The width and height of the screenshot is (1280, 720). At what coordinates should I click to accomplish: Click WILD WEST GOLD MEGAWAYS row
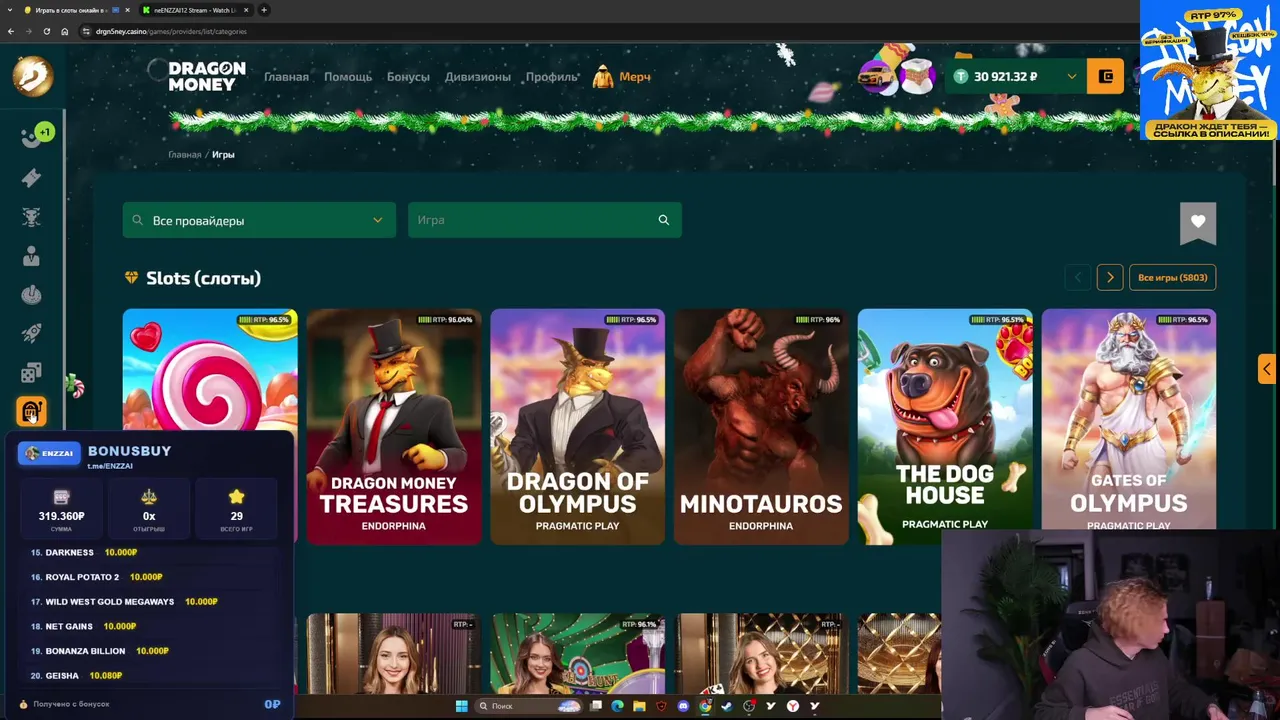tap(150, 602)
